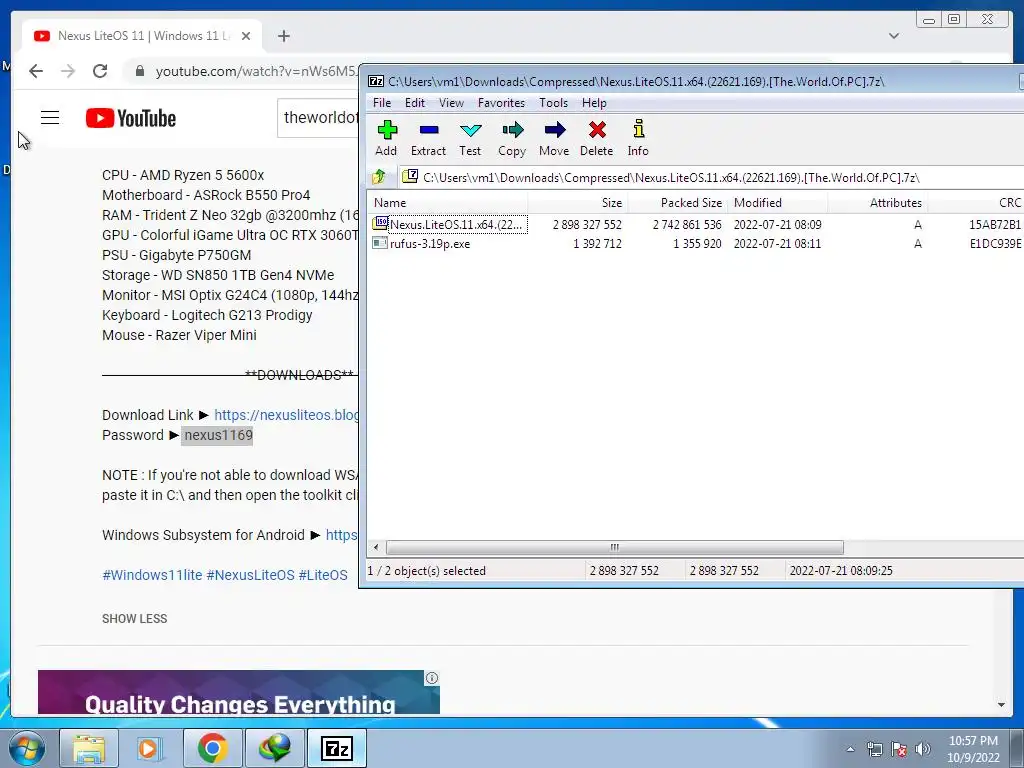
Task: Run the Test archive tool
Action: coord(470,138)
